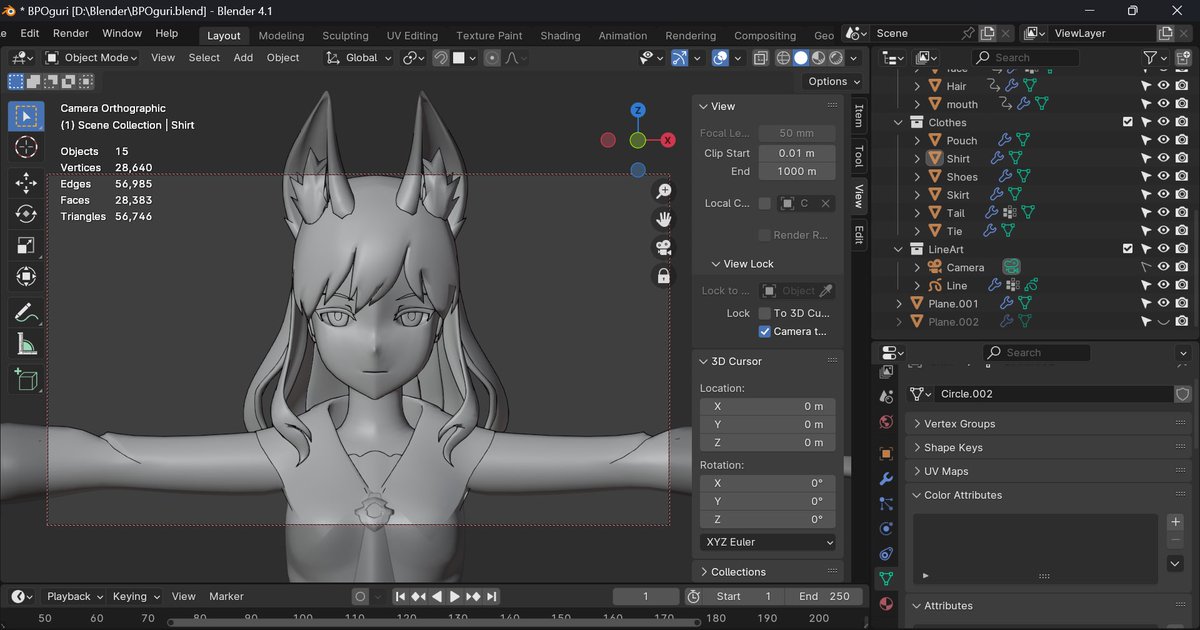Open the viewport Add menu
The image size is (1200, 630).
[x=243, y=58]
